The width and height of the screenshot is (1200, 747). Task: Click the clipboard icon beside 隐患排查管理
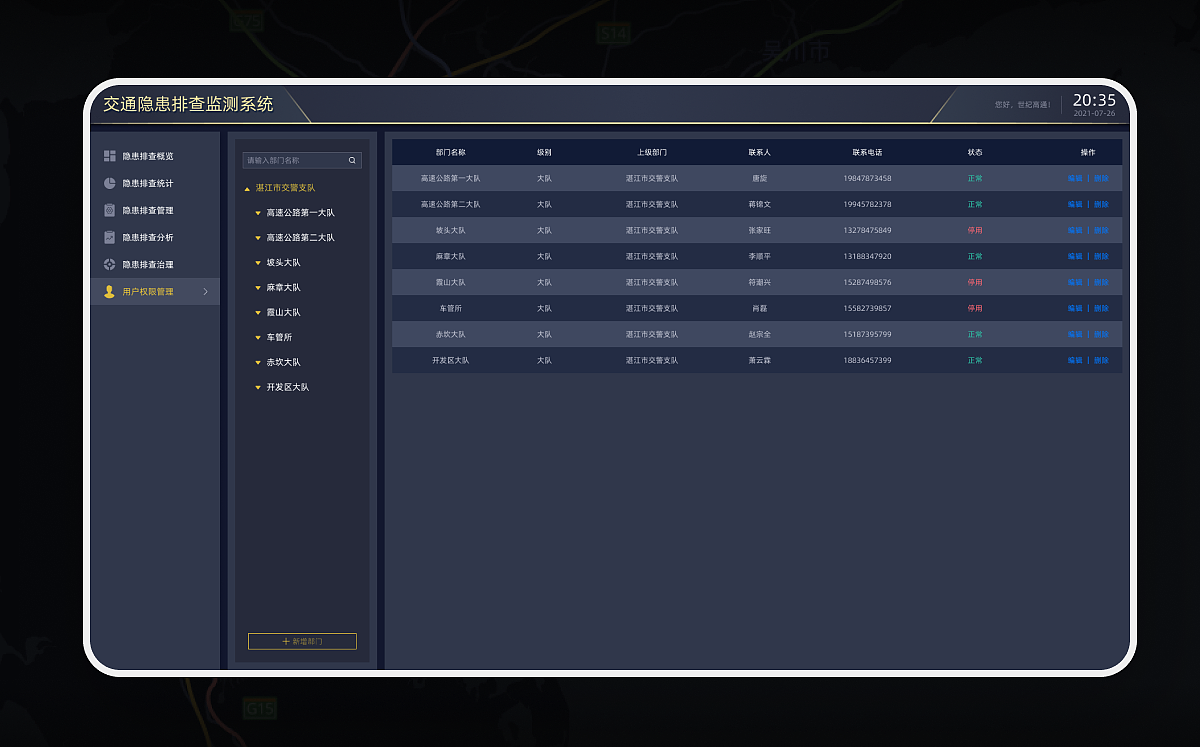point(110,210)
